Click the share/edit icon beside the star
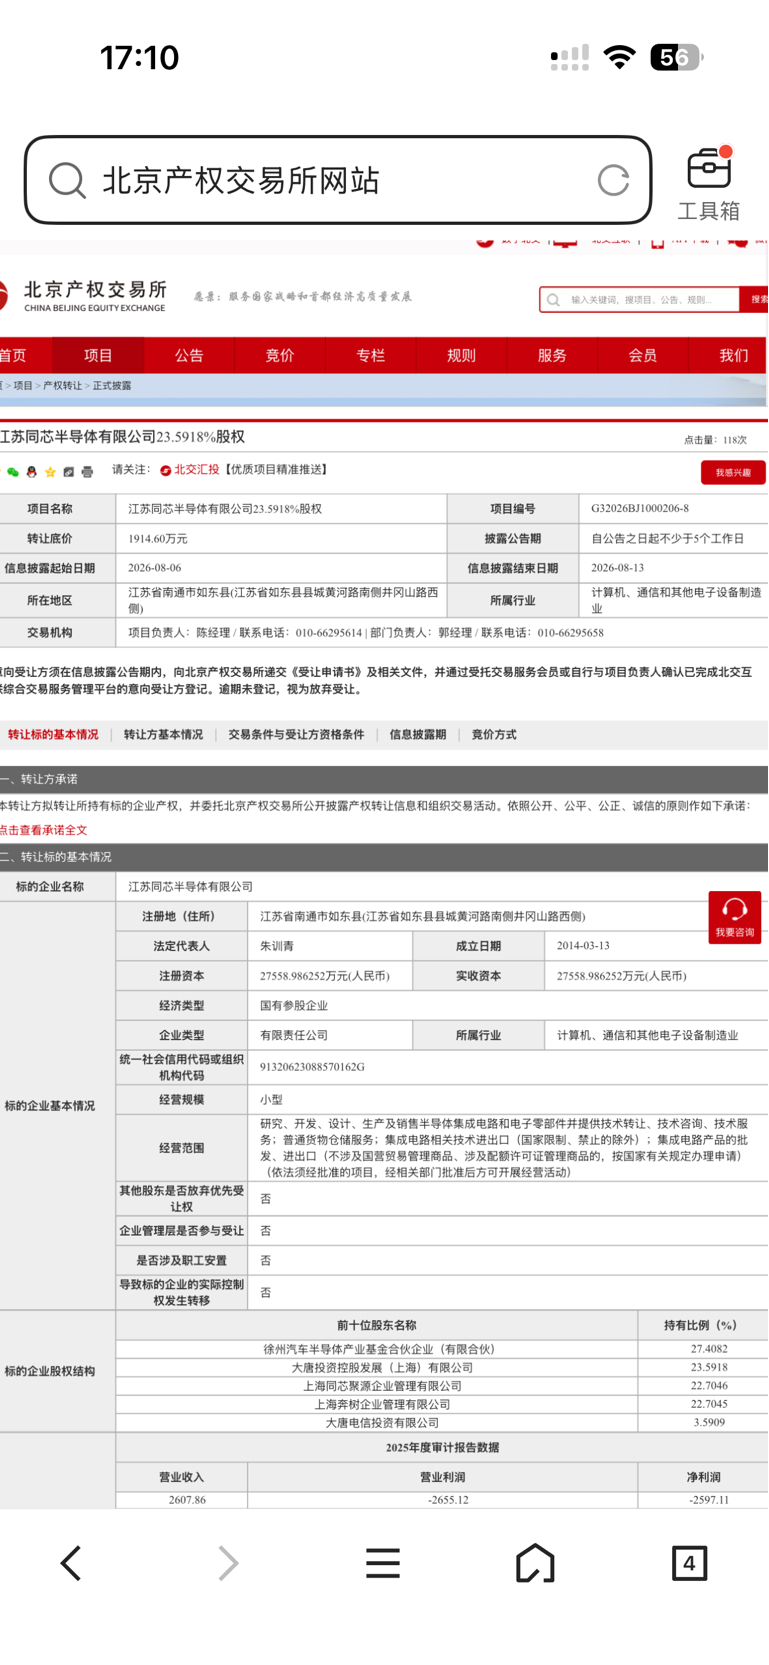Screen dimensions: 769x1665 click(x=68, y=472)
